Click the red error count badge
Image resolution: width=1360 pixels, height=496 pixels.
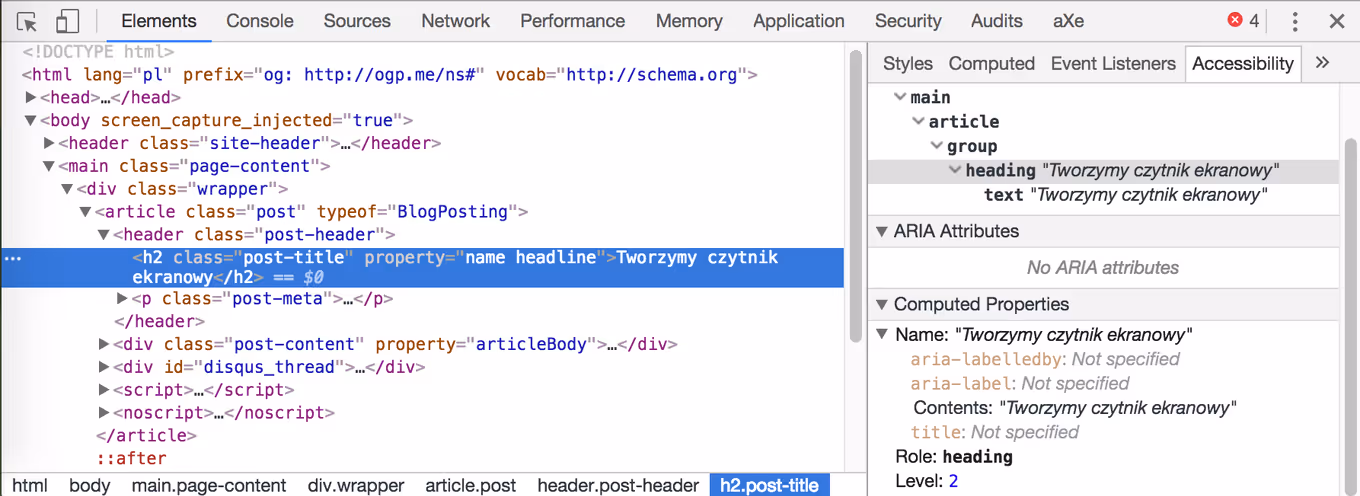coord(1243,21)
